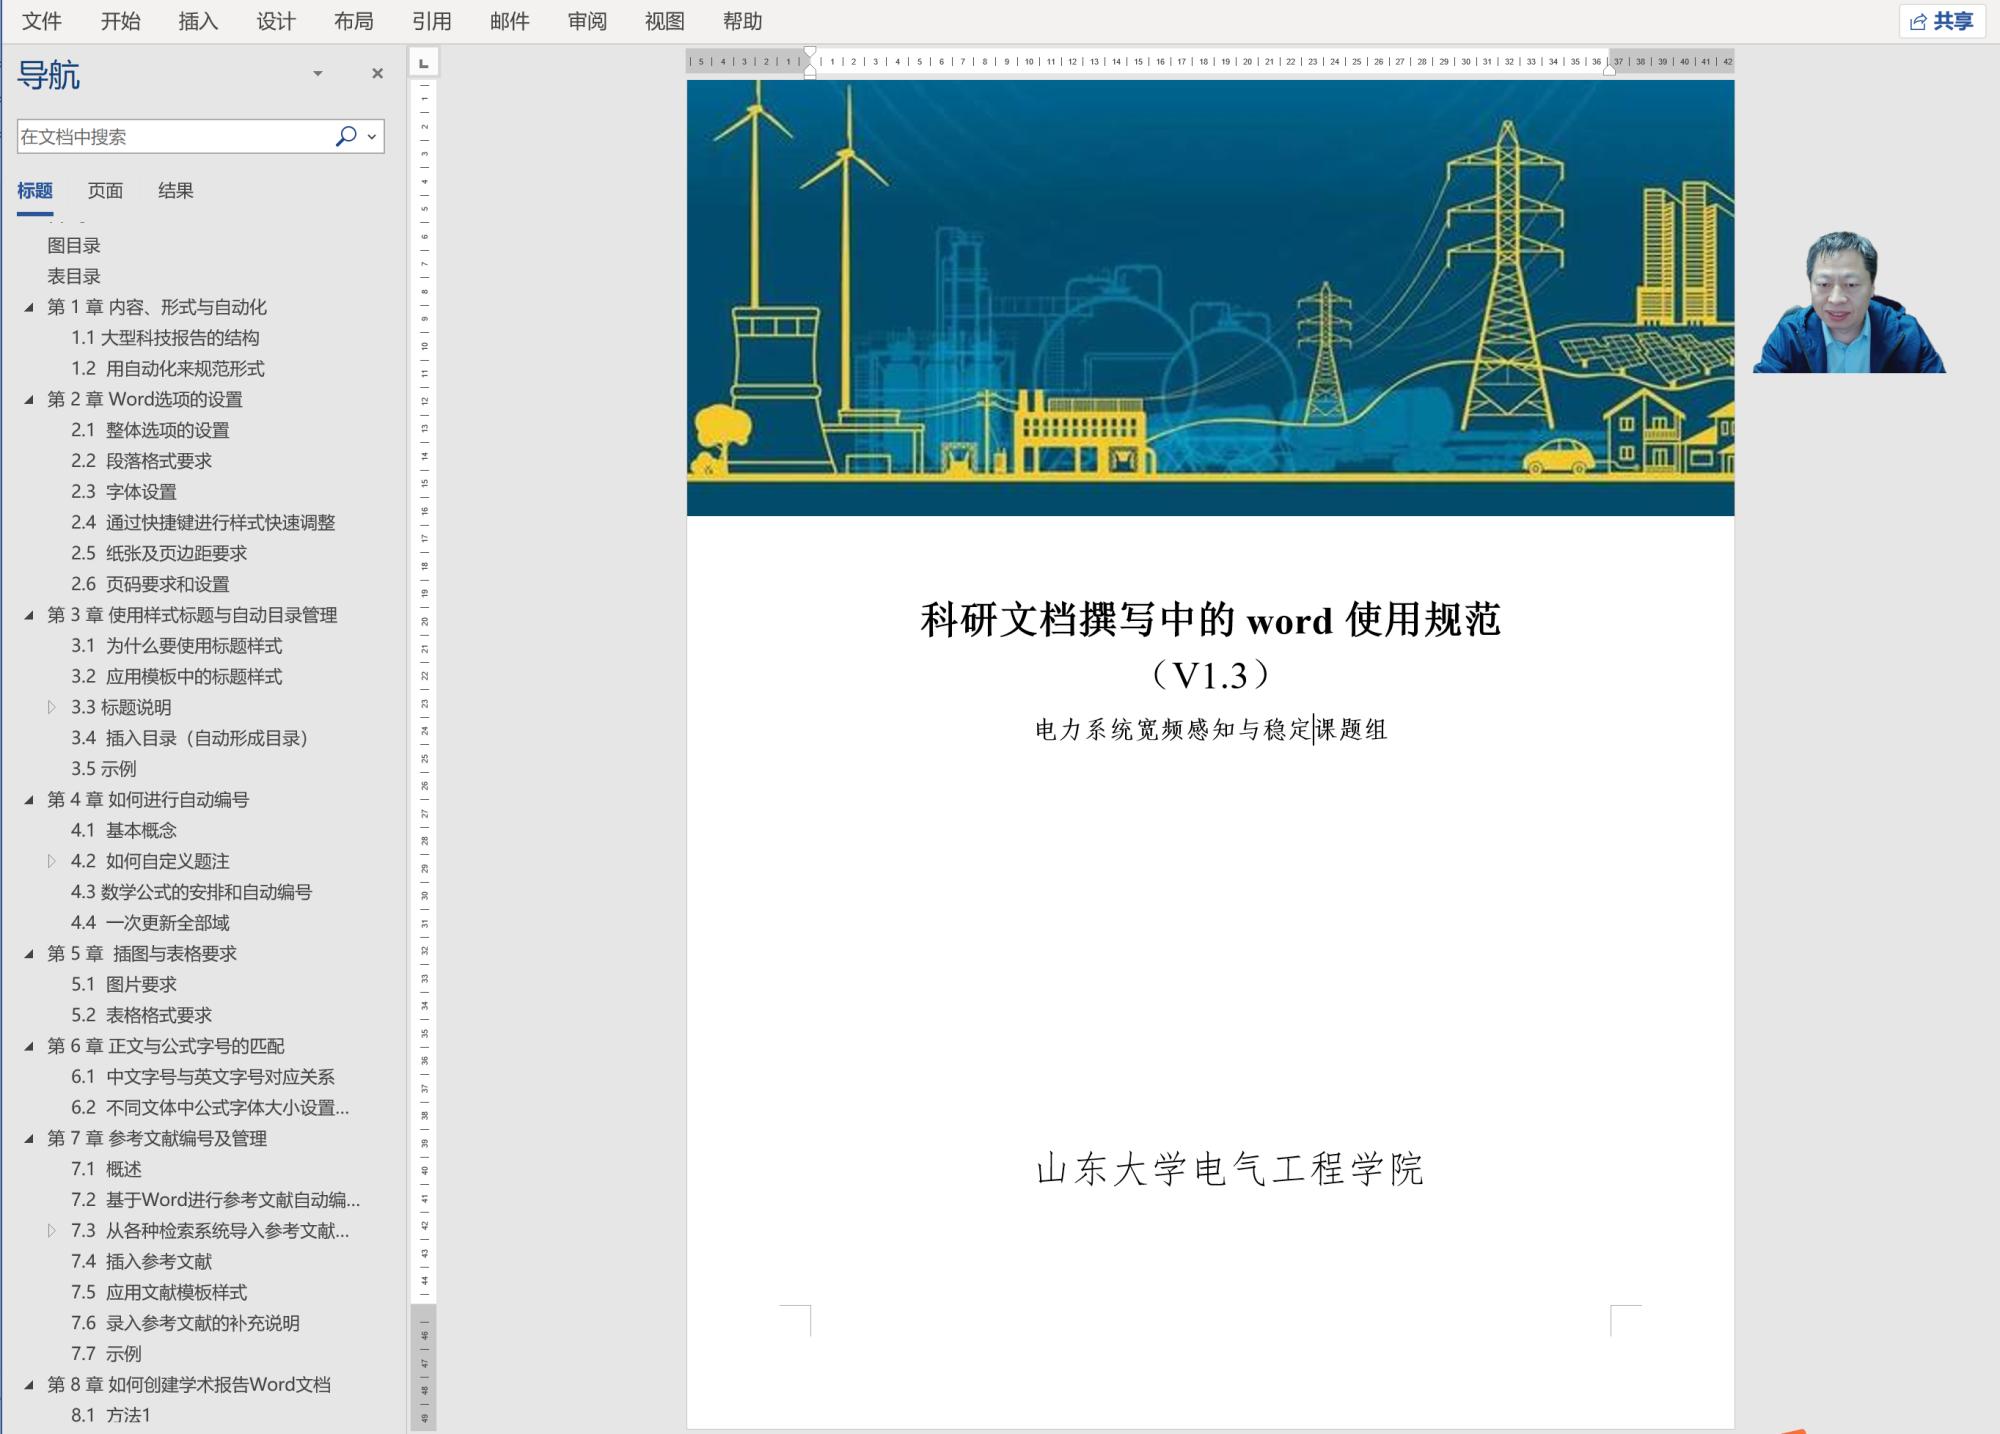
Task: Open the search options dropdown arrow
Action: [x=372, y=136]
